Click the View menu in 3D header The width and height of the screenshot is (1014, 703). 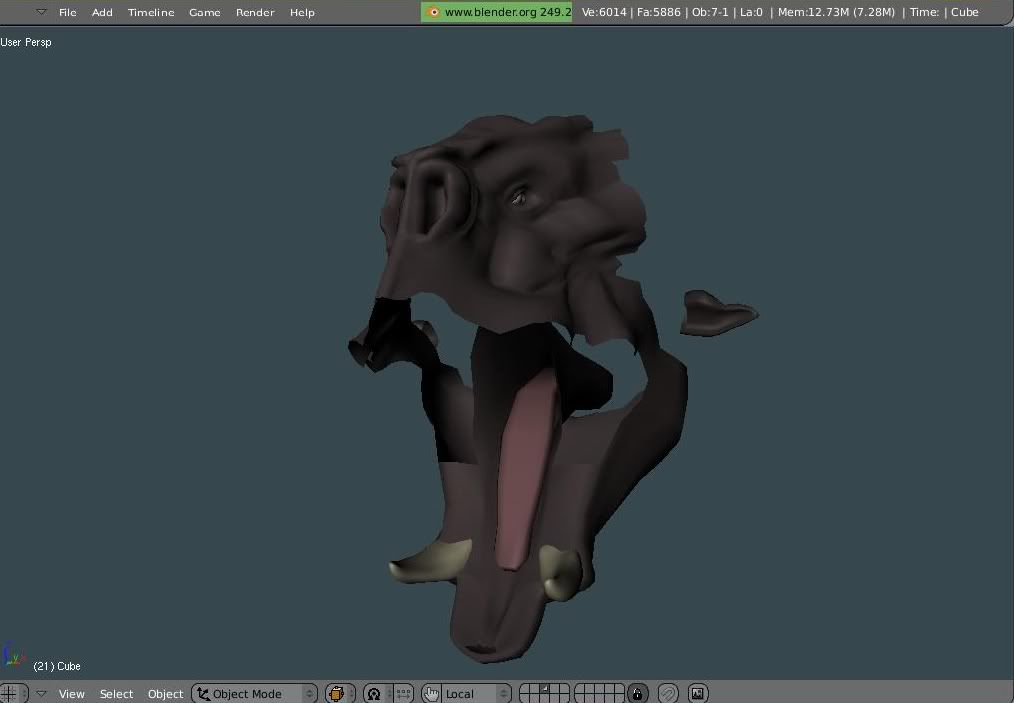(x=71, y=693)
